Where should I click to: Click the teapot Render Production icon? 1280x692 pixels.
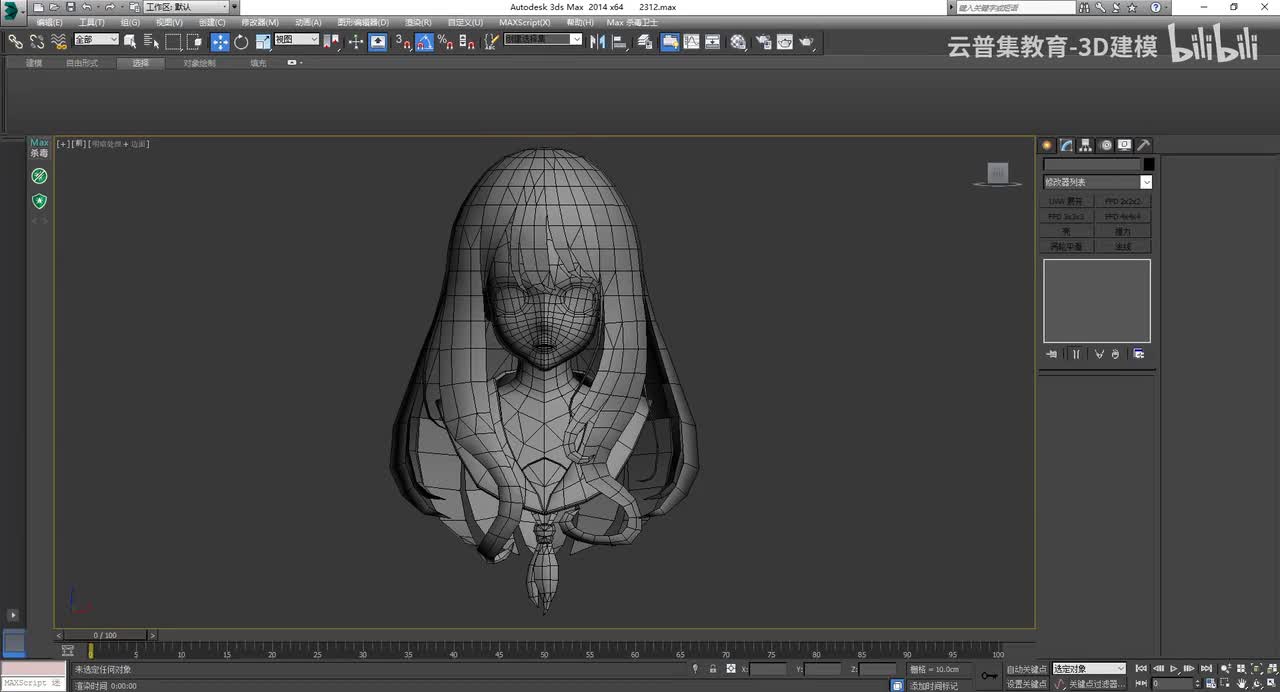806,42
